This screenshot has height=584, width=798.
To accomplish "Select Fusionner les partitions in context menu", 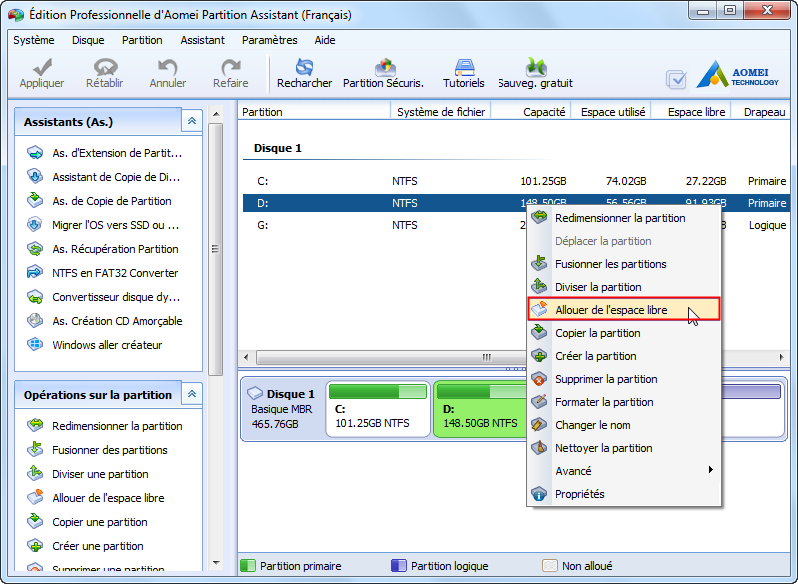I will coord(624,264).
